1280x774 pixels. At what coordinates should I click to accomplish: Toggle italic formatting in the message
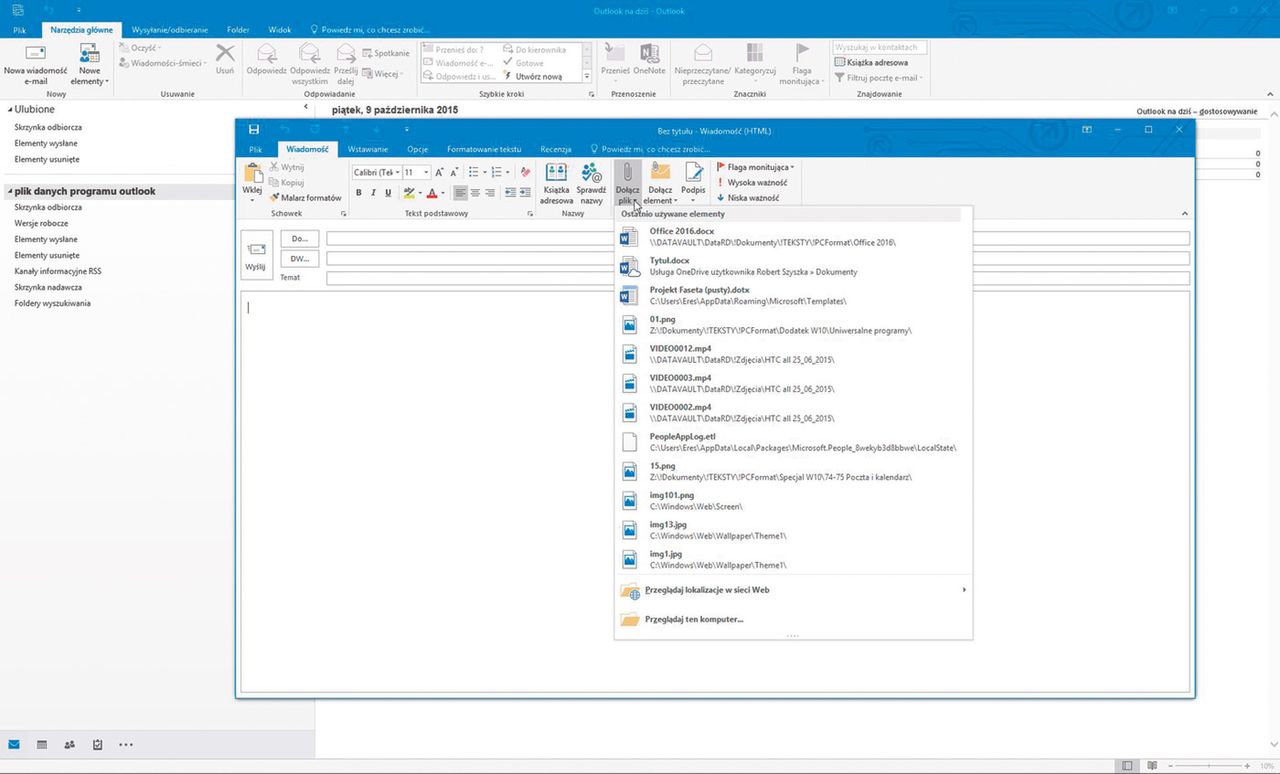coord(373,193)
